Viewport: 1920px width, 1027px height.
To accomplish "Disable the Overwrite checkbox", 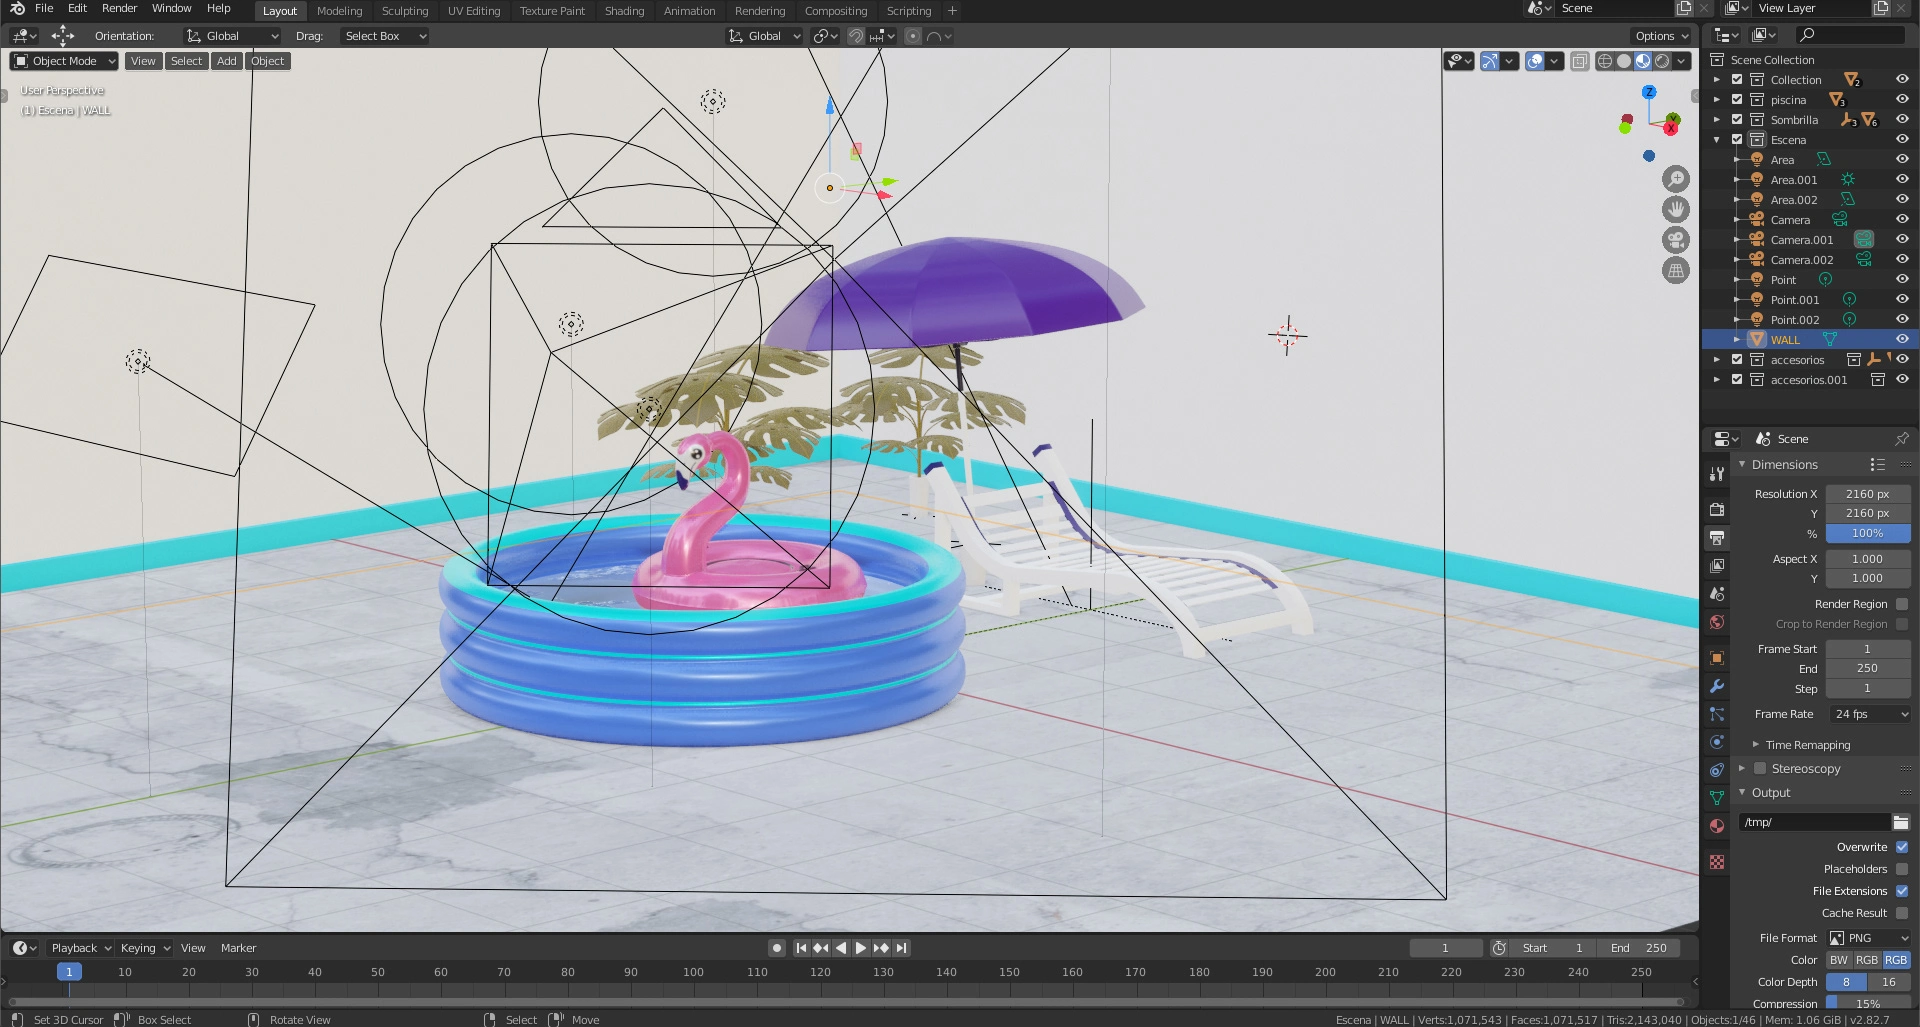I will coord(1902,847).
